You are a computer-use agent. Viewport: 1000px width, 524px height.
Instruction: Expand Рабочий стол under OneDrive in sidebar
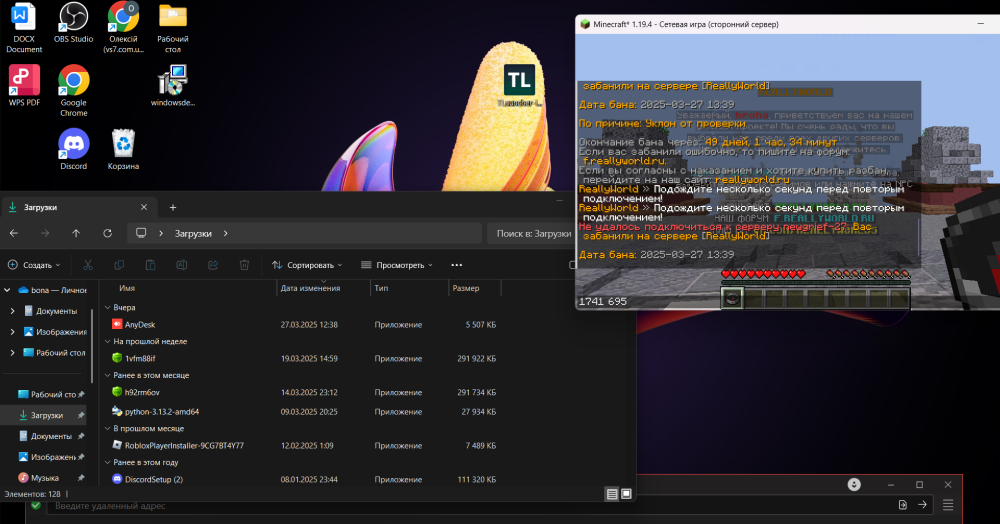coord(12,353)
